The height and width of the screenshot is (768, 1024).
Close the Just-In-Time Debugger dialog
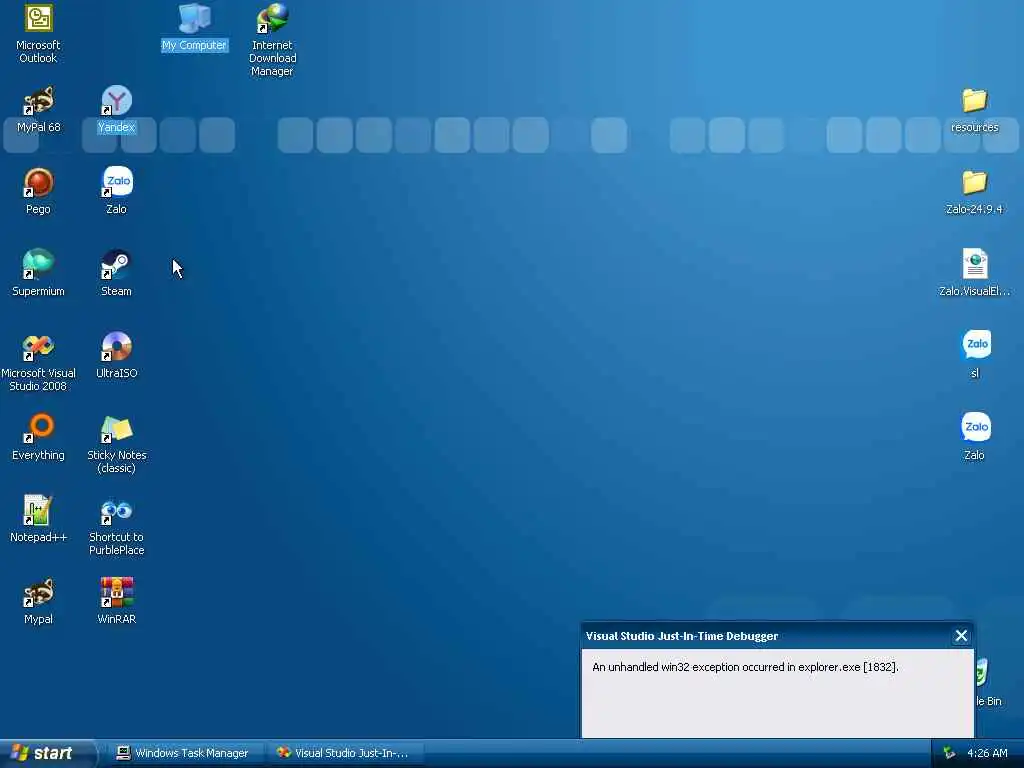tap(961, 636)
